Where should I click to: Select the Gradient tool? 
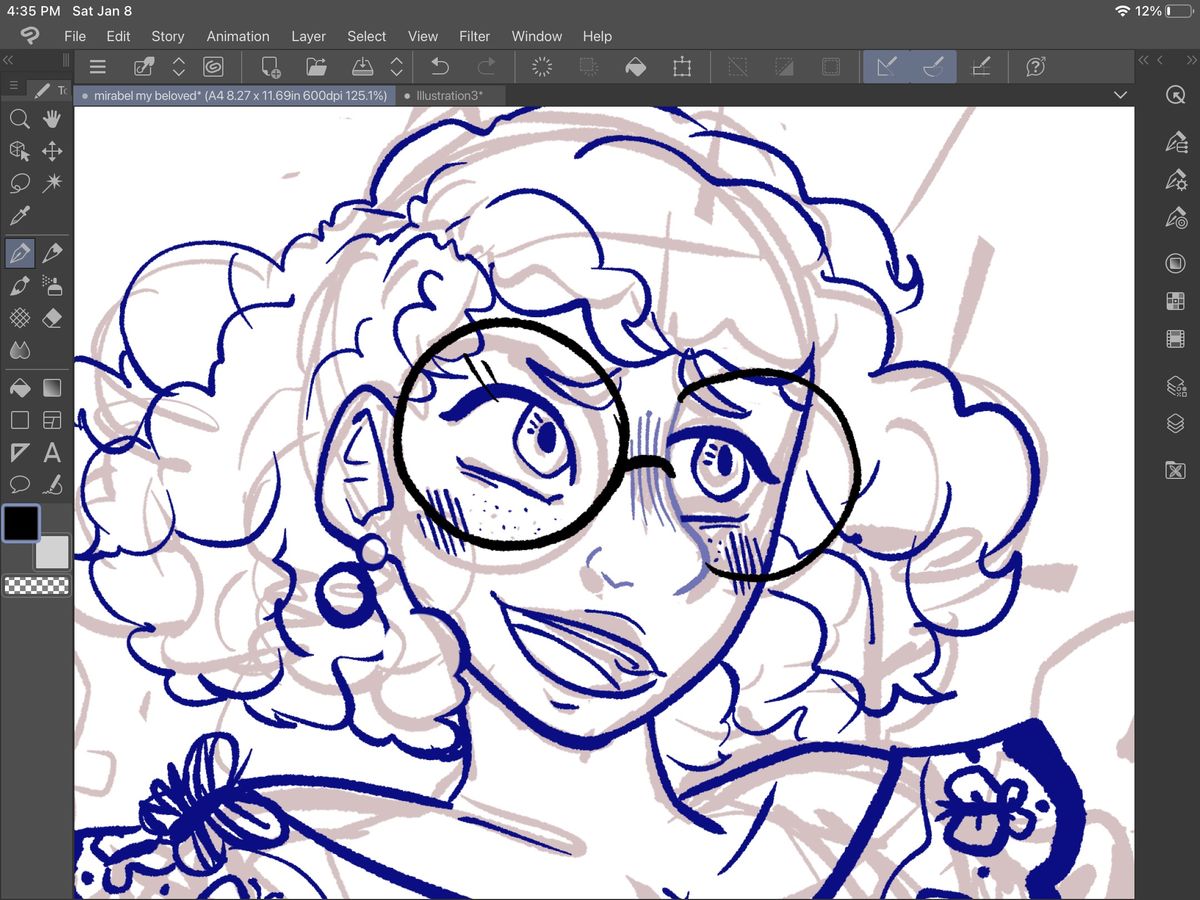point(52,387)
